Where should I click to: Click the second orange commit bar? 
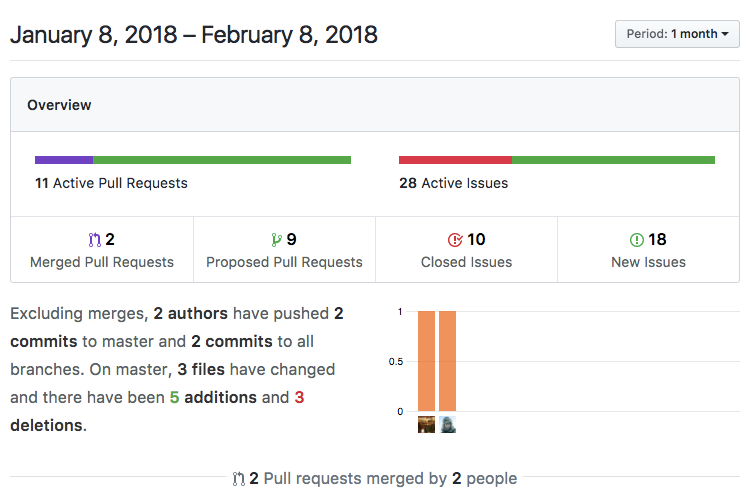[447, 361]
